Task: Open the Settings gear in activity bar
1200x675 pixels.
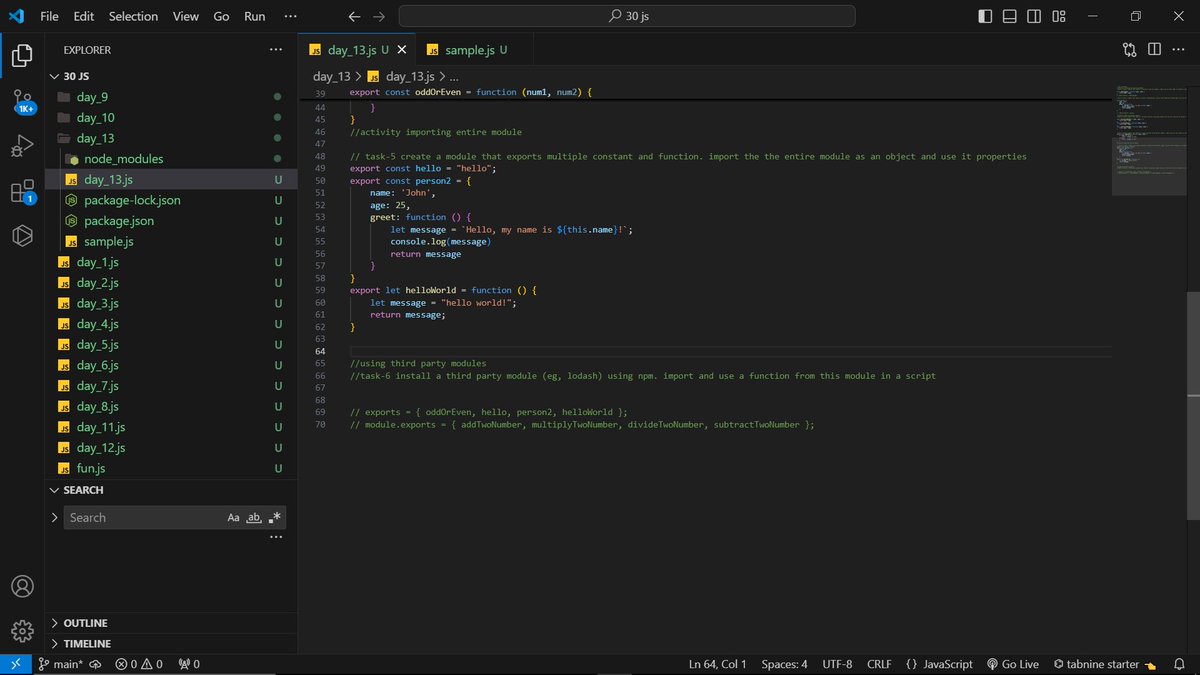Action: click(x=21, y=631)
